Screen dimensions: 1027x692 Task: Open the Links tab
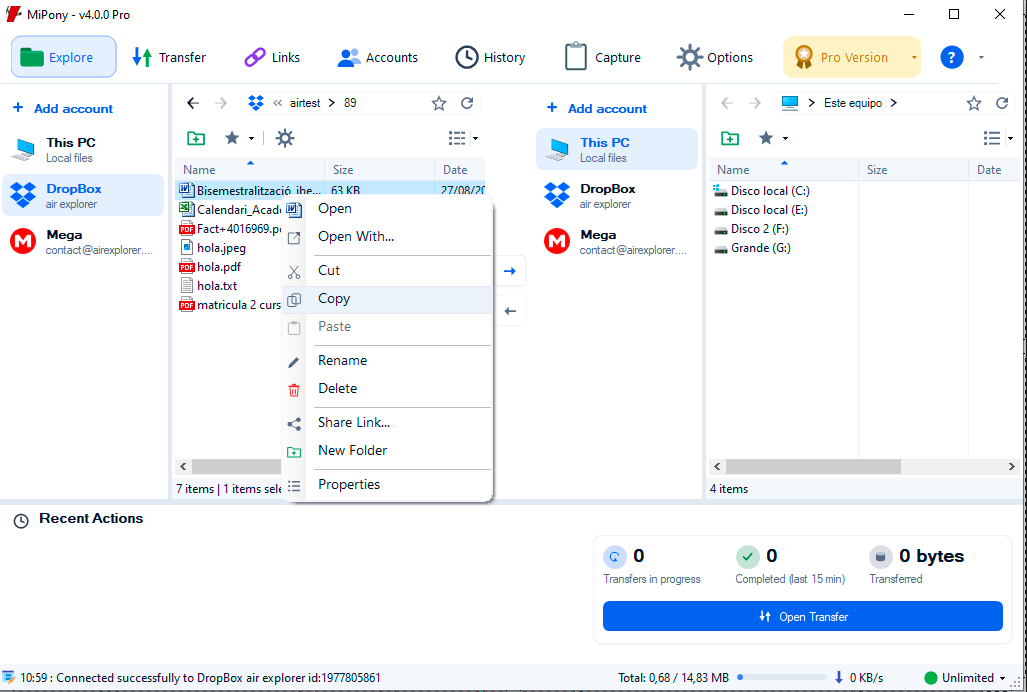(x=272, y=58)
